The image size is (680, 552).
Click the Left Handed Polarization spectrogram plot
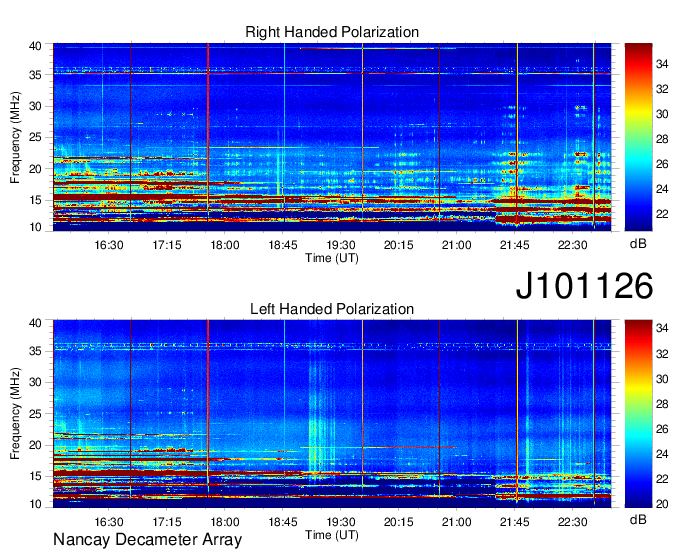(332, 414)
